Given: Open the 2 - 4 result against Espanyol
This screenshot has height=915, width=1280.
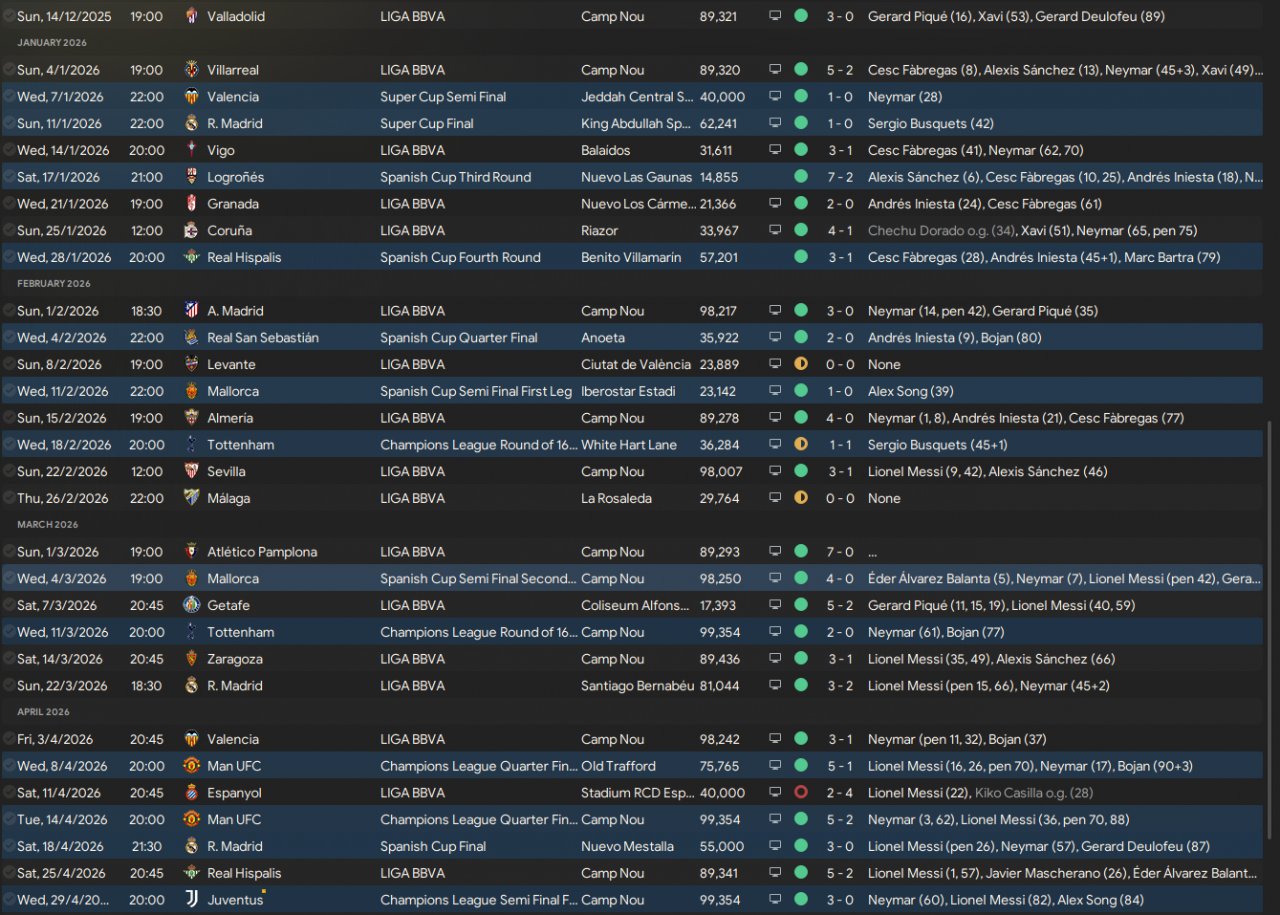Looking at the screenshot, I should 840,793.
